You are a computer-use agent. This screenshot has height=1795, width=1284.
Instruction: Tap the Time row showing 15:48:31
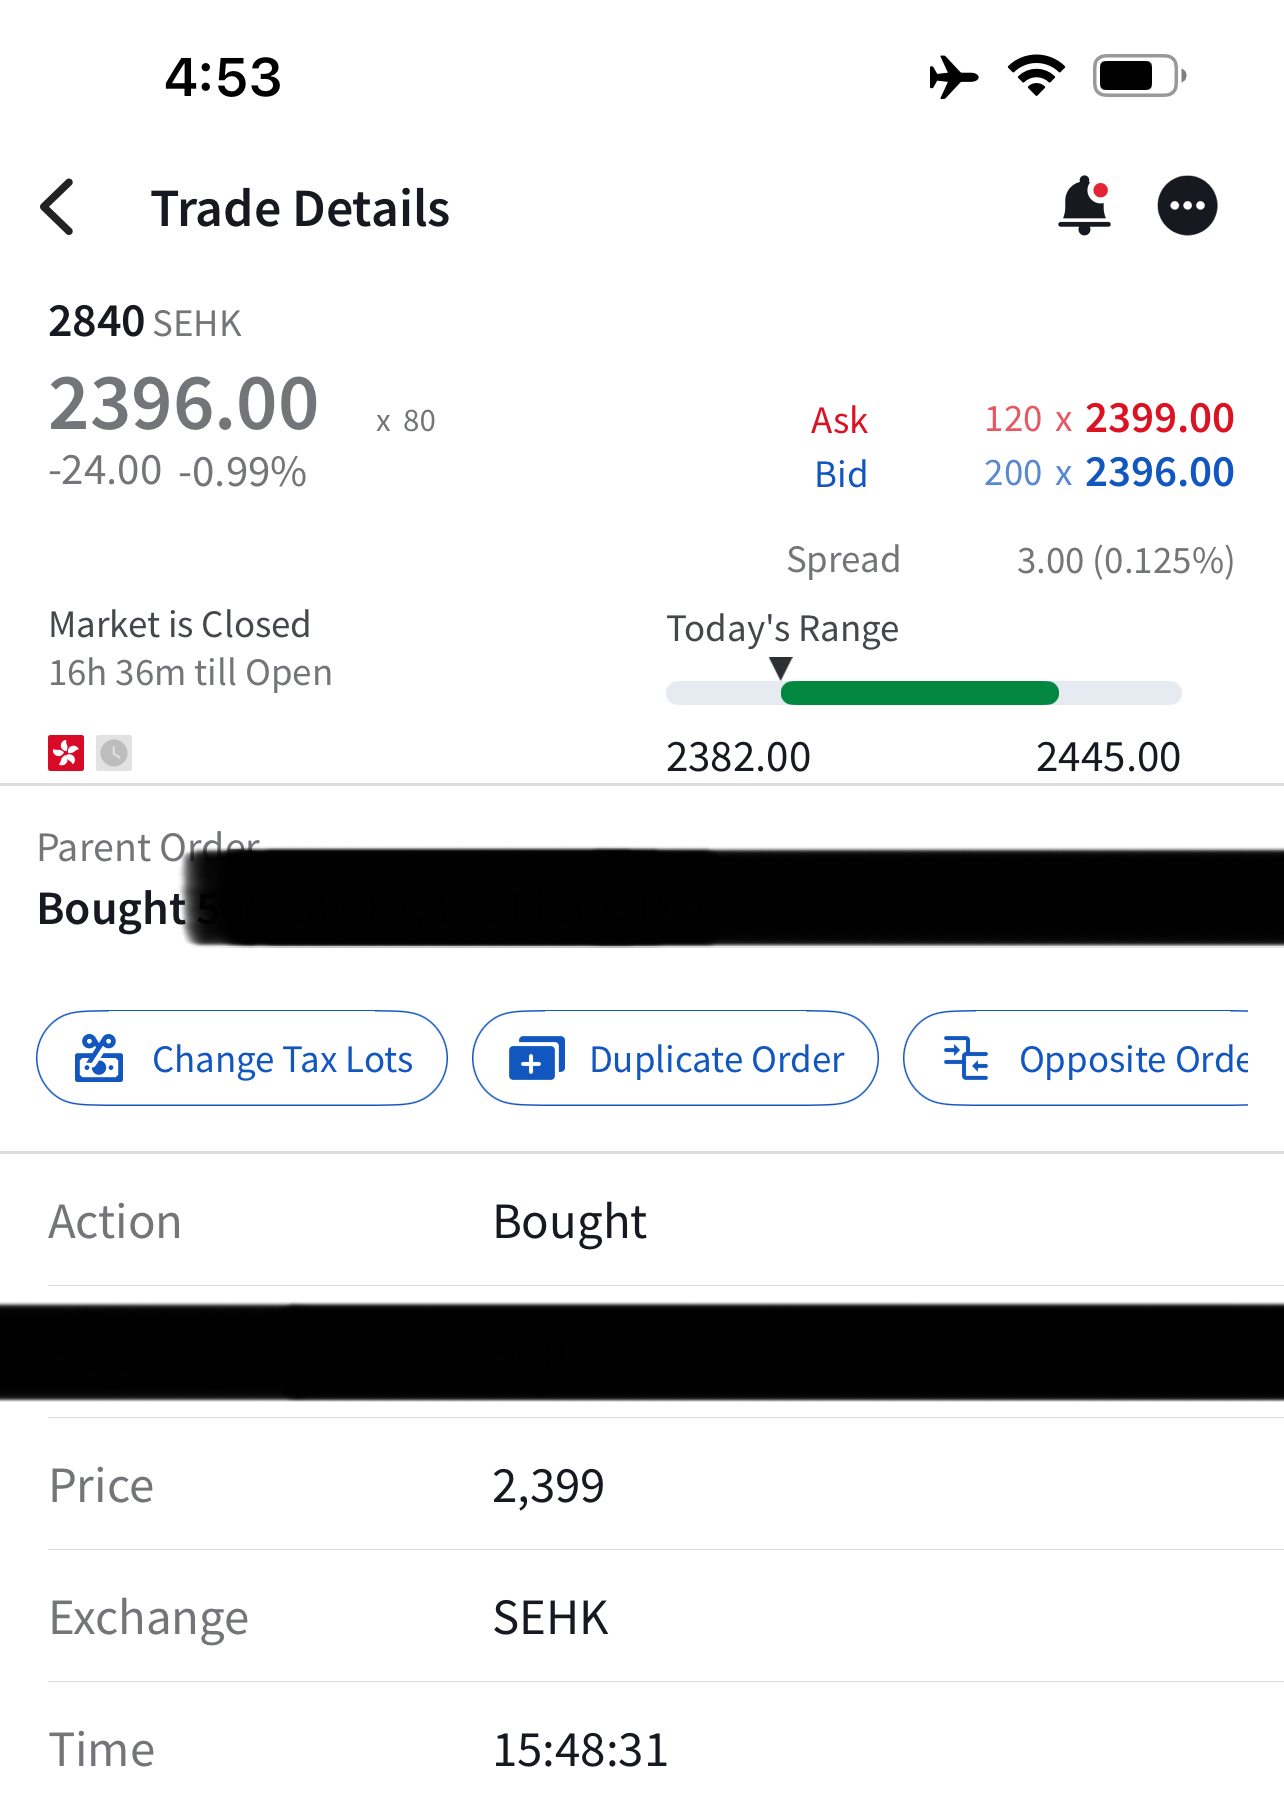640,1749
